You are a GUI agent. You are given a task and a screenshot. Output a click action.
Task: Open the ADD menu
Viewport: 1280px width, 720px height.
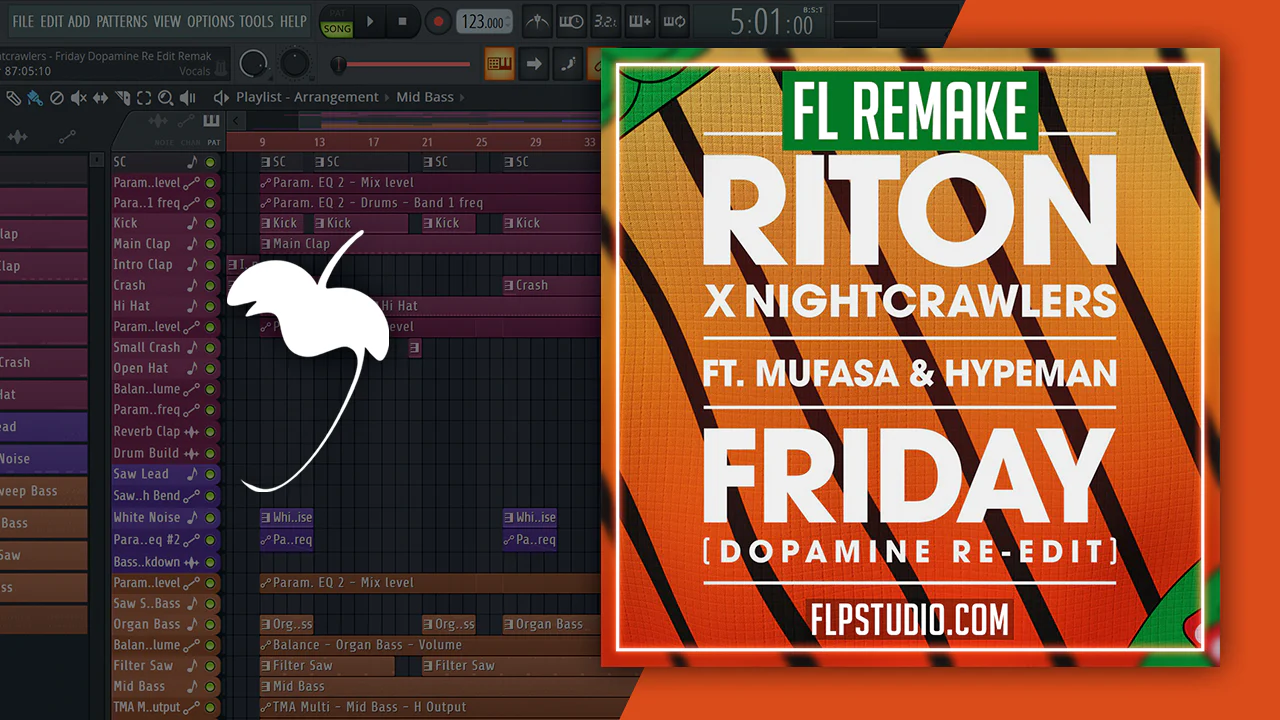(79, 21)
